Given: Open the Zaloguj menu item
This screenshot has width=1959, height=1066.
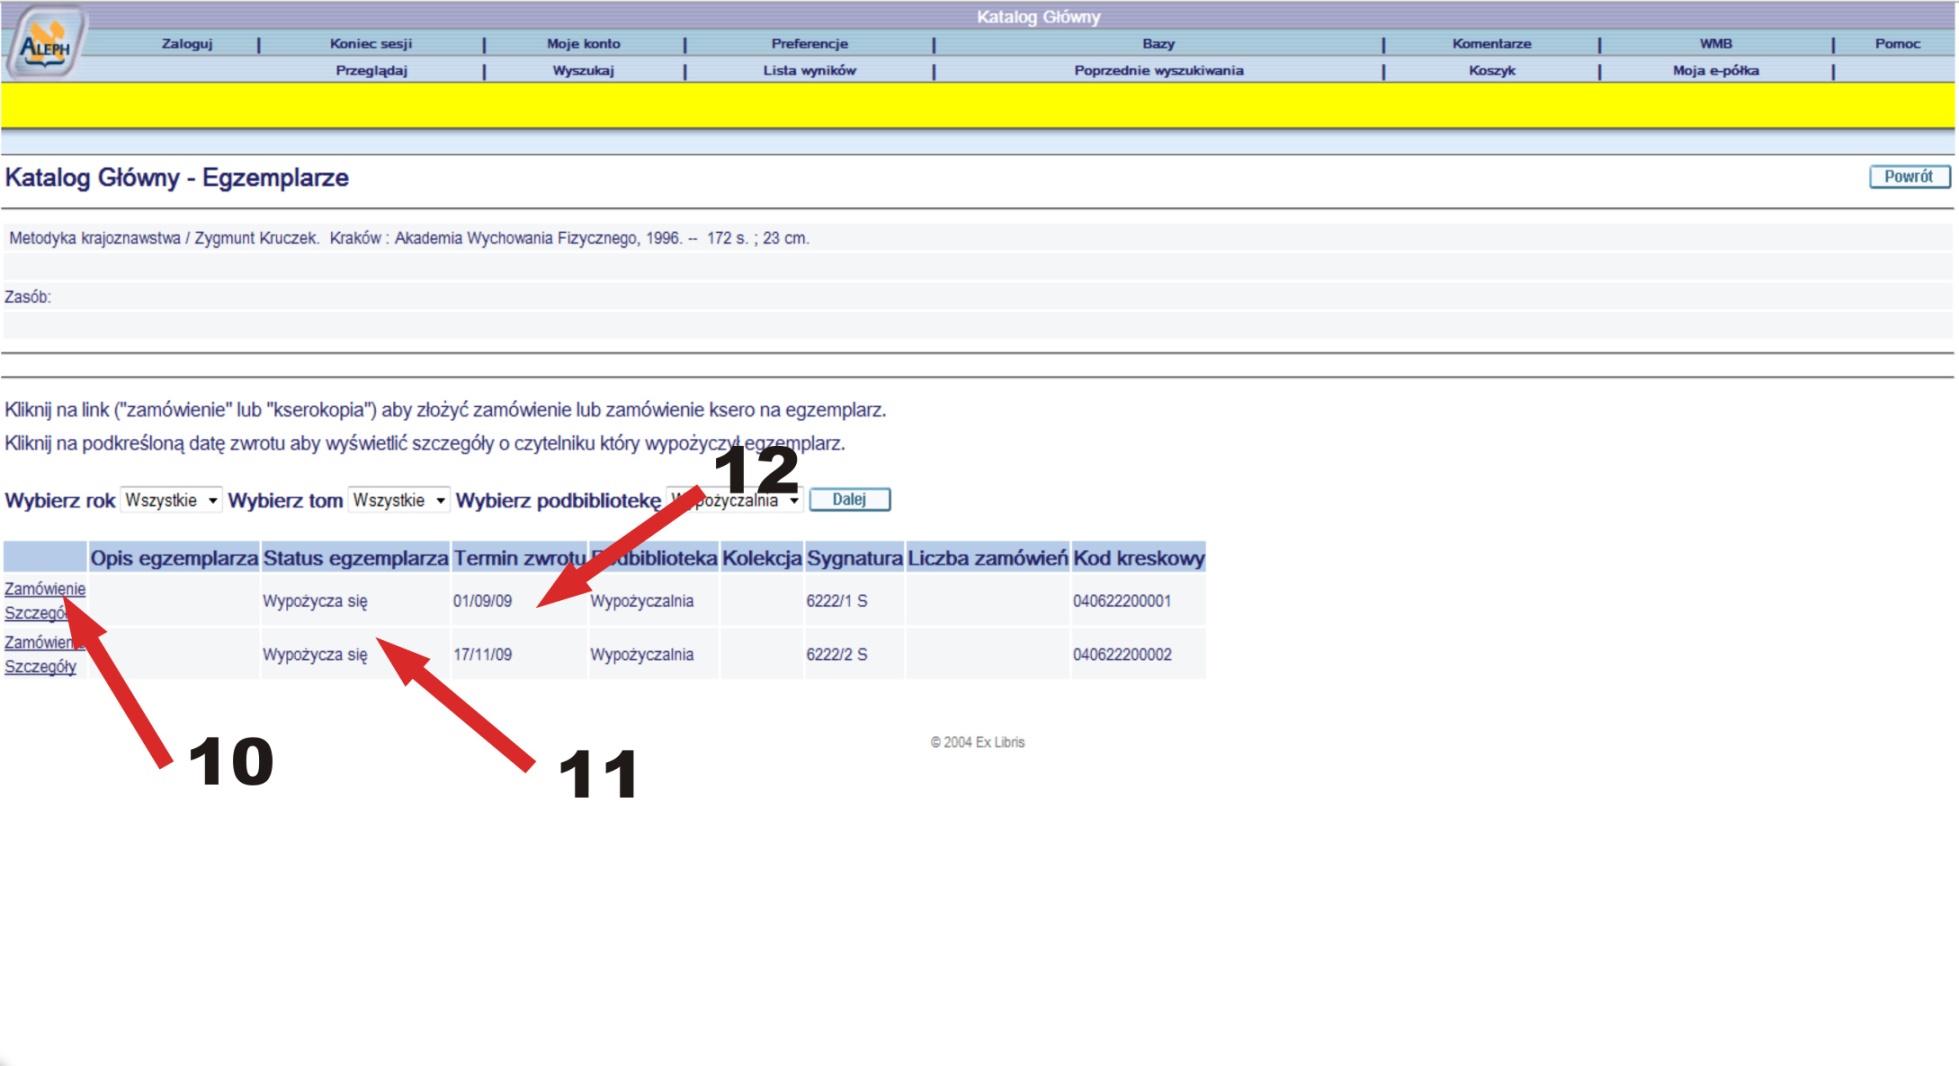Looking at the screenshot, I should 187,43.
